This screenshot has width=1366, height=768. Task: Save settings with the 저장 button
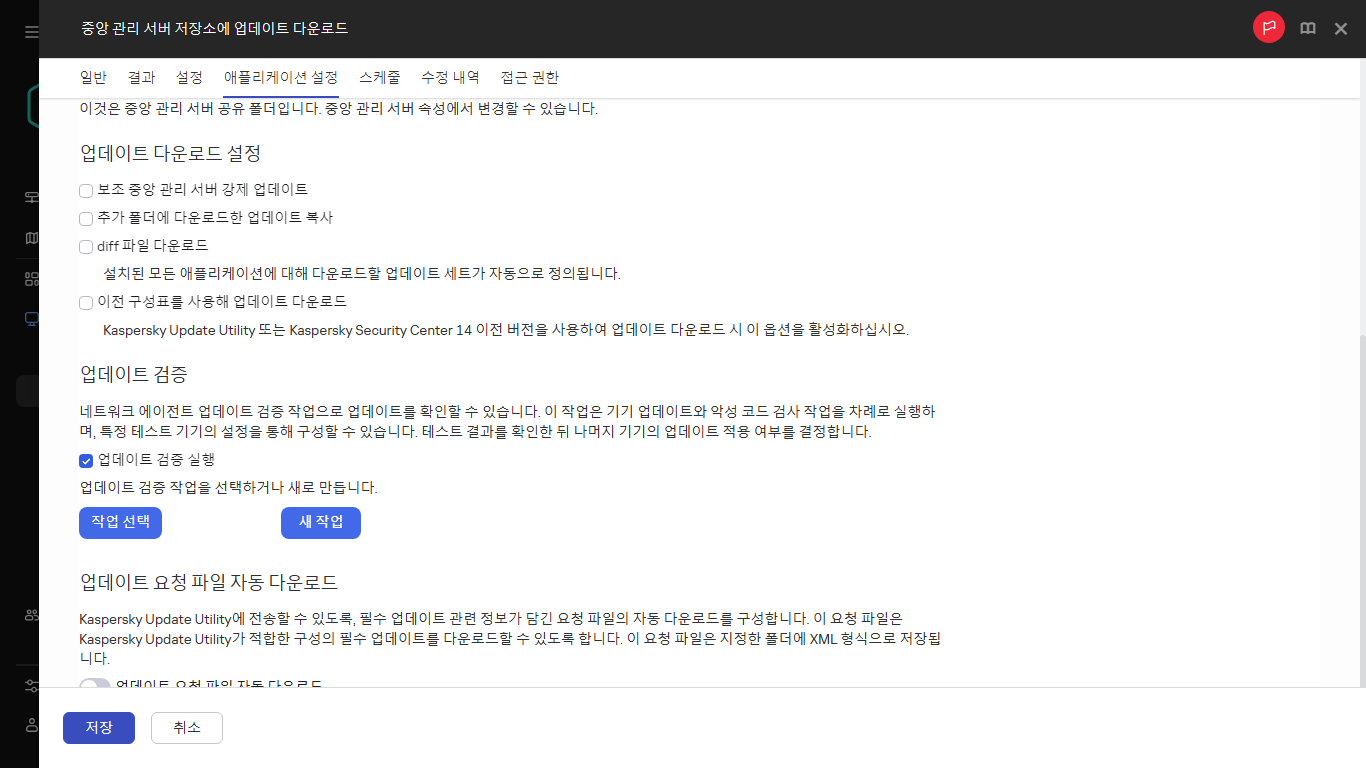[x=98, y=728]
